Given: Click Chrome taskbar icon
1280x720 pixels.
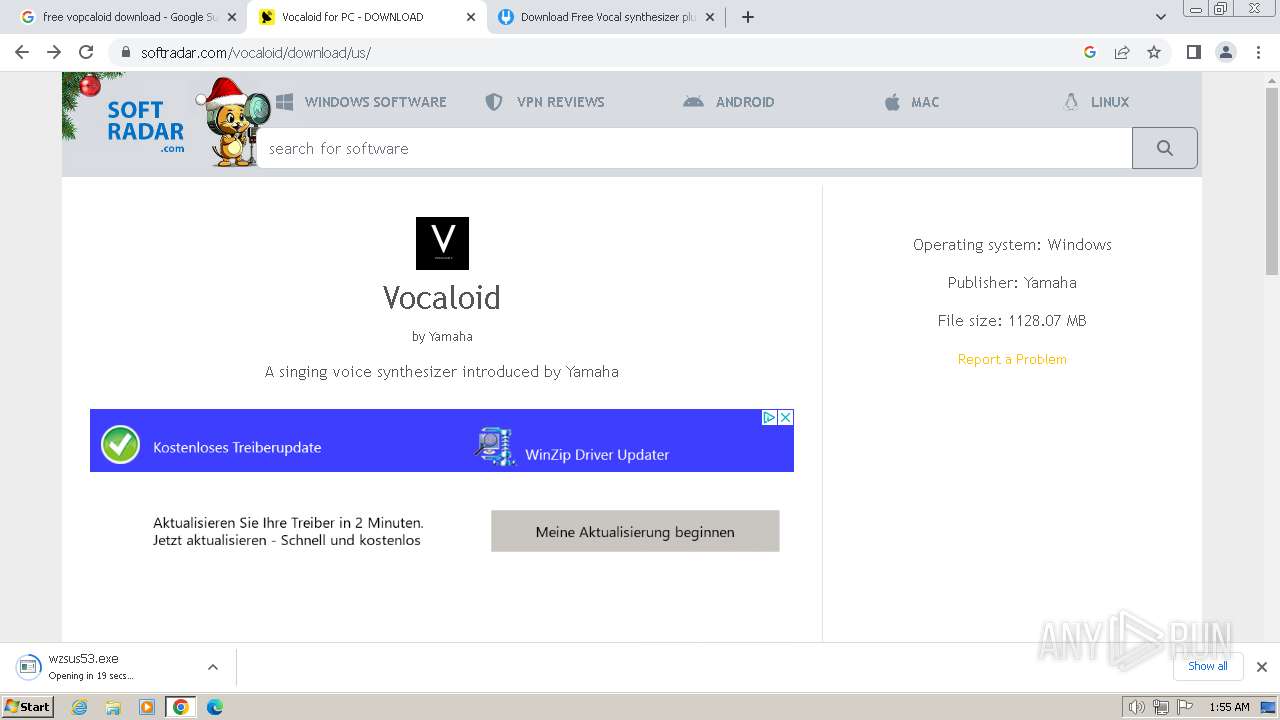Looking at the screenshot, I should (x=181, y=707).
